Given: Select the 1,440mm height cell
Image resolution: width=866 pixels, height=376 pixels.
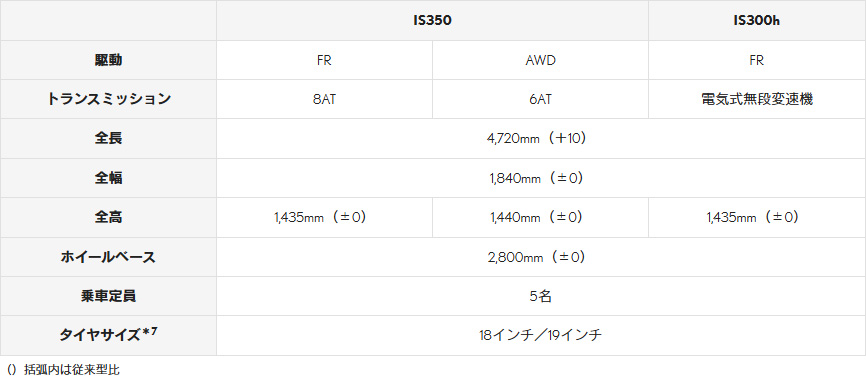Looking at the screenshot, I should coord(540,218).
